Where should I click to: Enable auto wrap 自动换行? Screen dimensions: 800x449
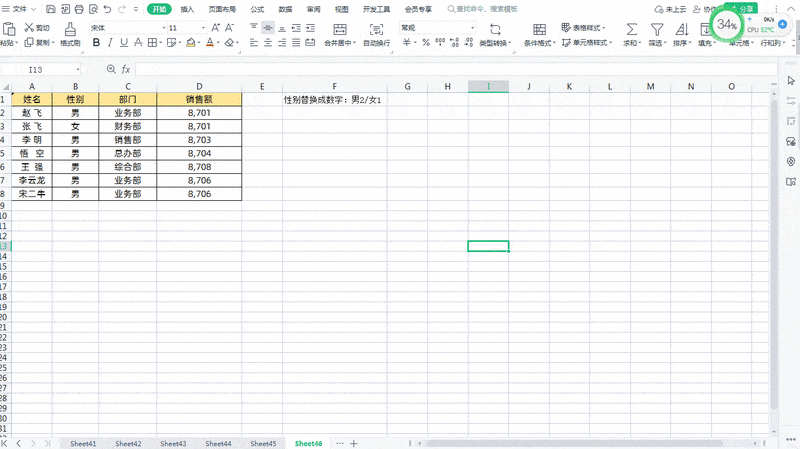click(x=377, y=34)
